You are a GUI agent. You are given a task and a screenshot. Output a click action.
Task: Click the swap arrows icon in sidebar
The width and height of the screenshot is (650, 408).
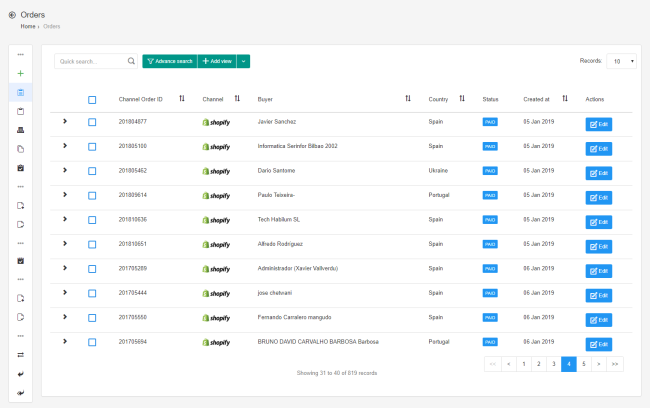coord(21,354)
